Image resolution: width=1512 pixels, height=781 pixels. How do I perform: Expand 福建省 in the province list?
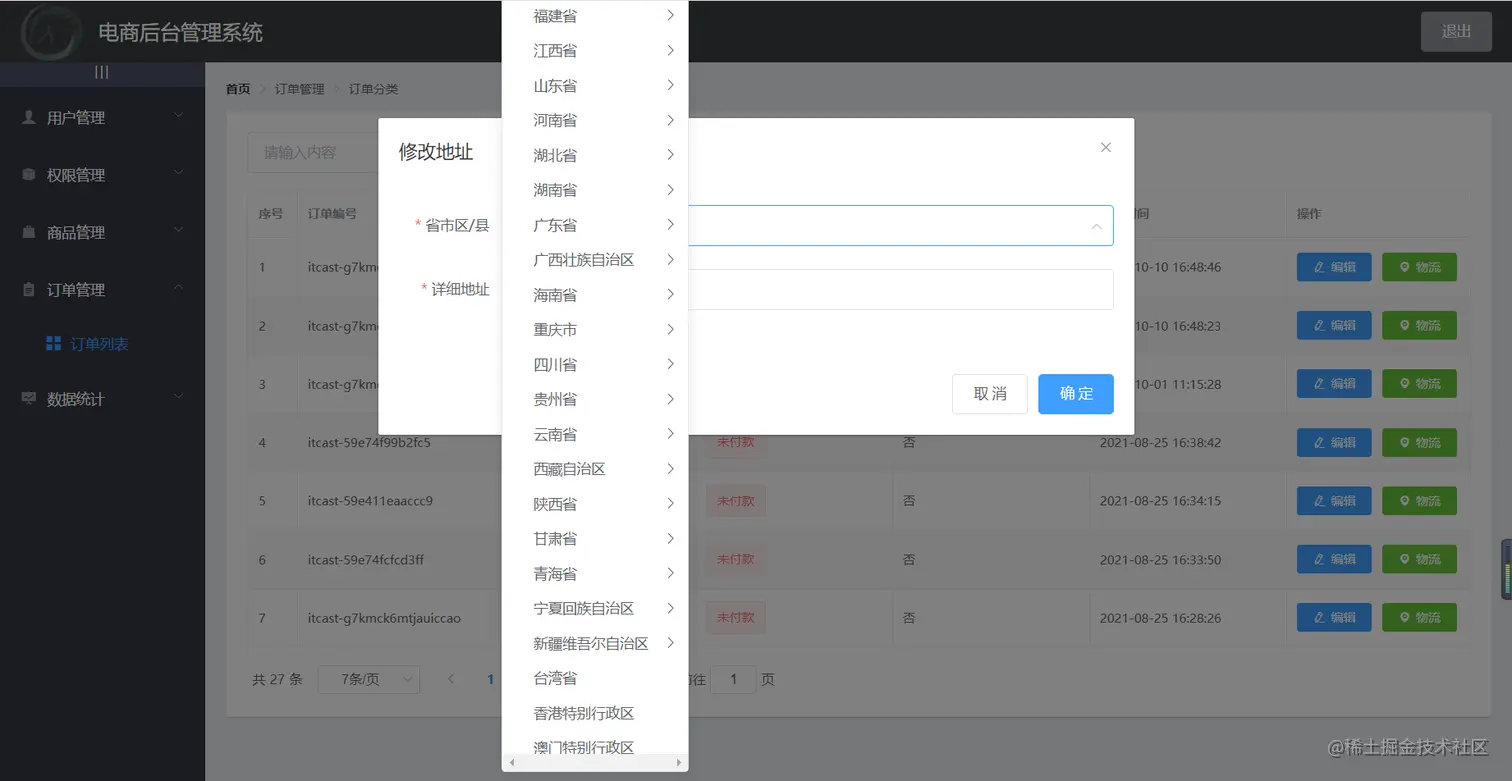pyautogui.click(x=595, y=16)
